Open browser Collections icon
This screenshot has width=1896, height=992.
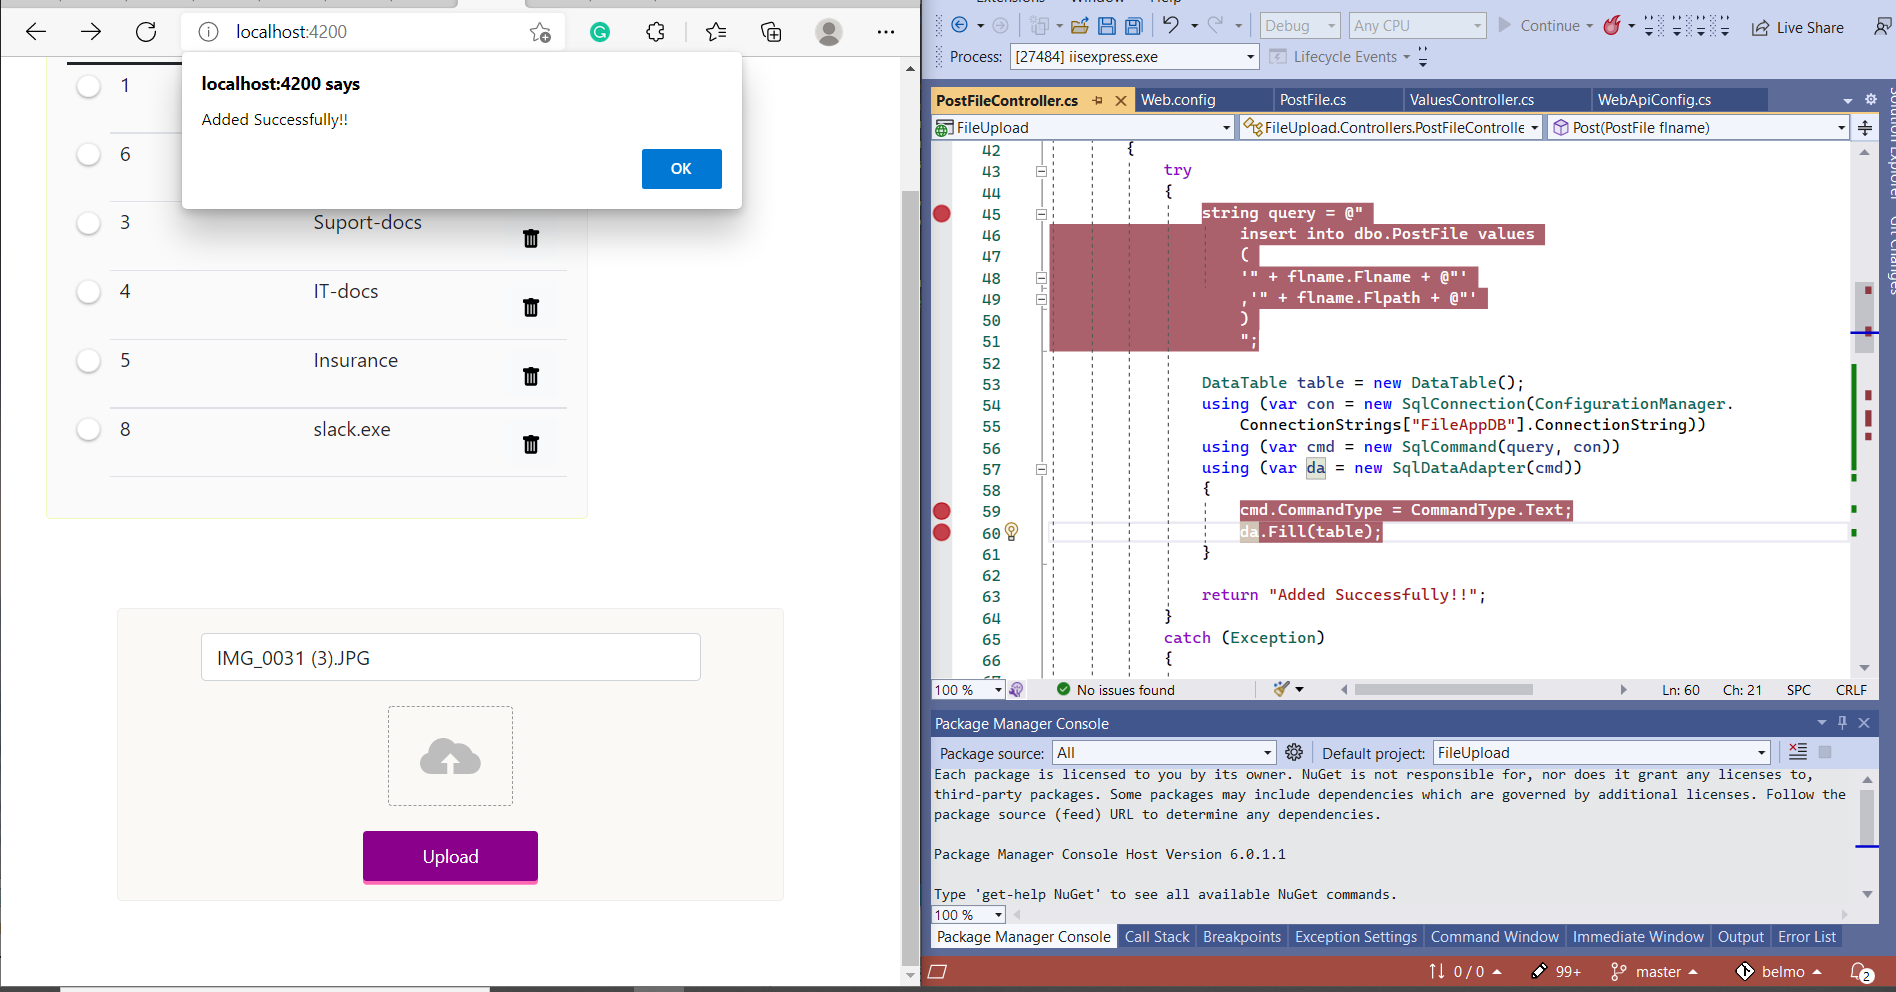tap(771, 32)
